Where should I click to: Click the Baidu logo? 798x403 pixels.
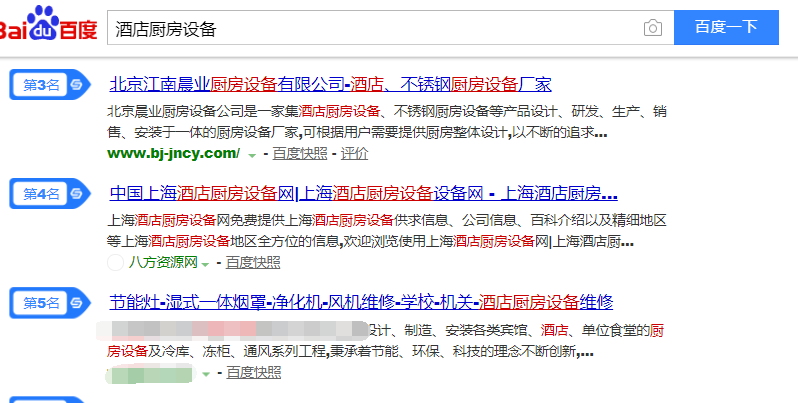(x=48, y=24)
